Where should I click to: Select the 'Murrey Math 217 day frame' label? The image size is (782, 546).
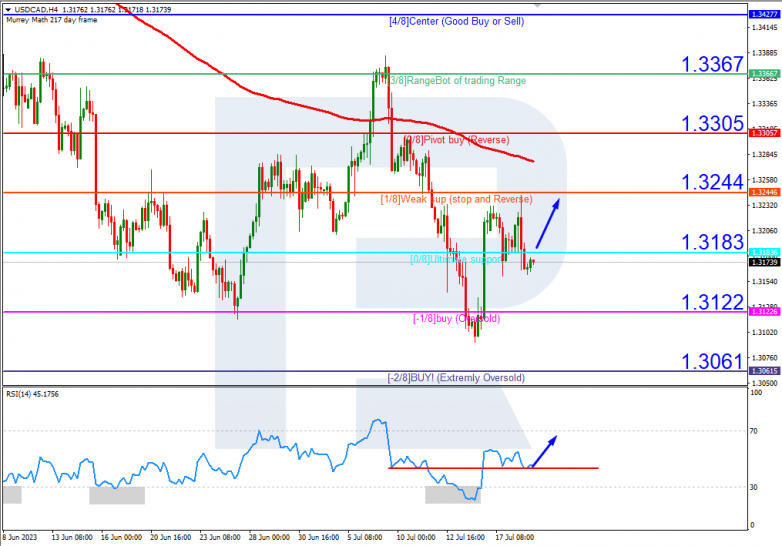tap(51, 20)
